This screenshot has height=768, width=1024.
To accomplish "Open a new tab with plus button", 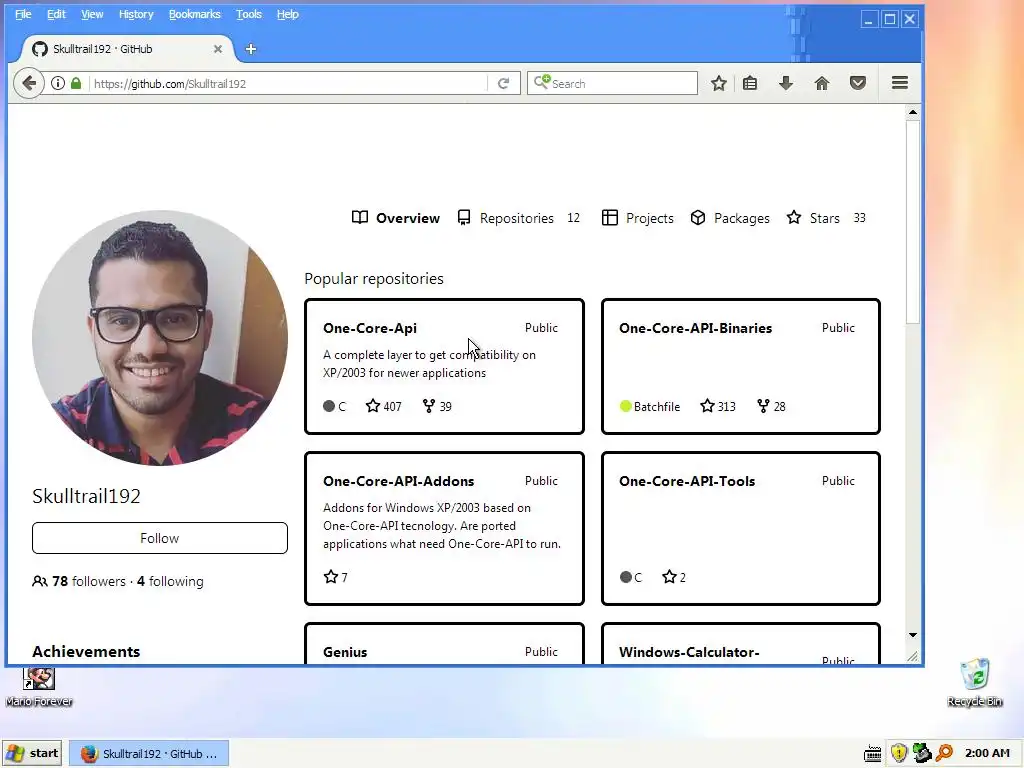I will point(251,49).
